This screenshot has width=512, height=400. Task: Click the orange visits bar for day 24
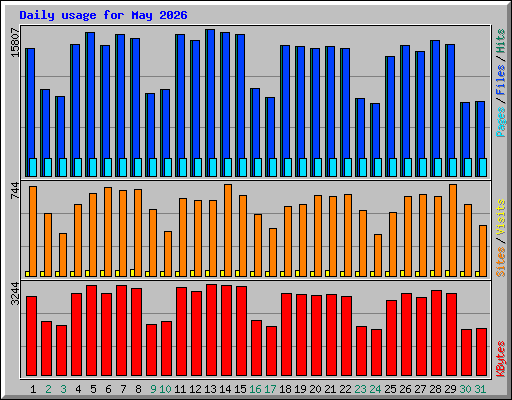378,255
